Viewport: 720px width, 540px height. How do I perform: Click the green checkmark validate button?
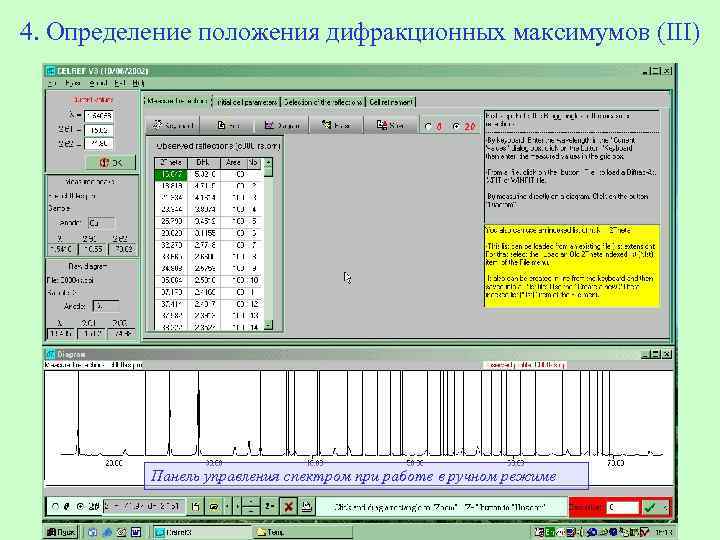click(x=650, y=507)
